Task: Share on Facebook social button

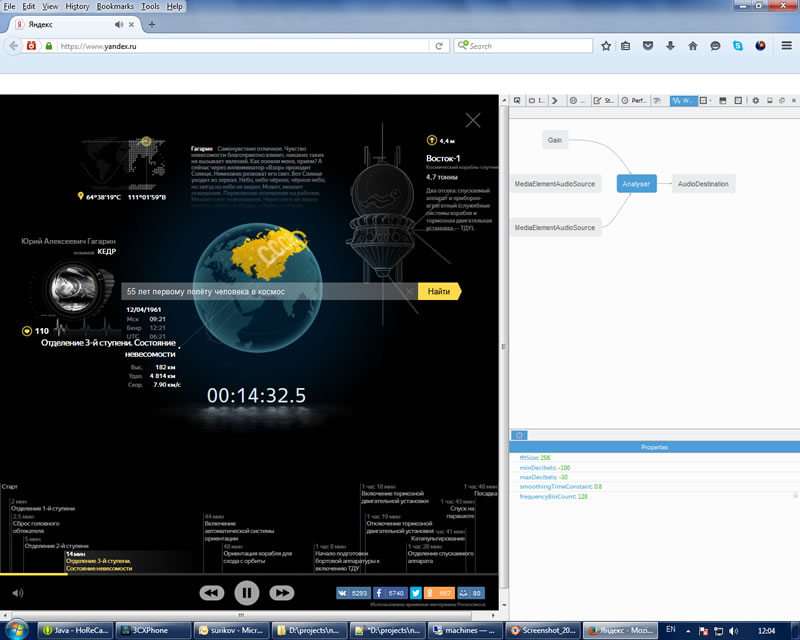Action: [390, 593]
